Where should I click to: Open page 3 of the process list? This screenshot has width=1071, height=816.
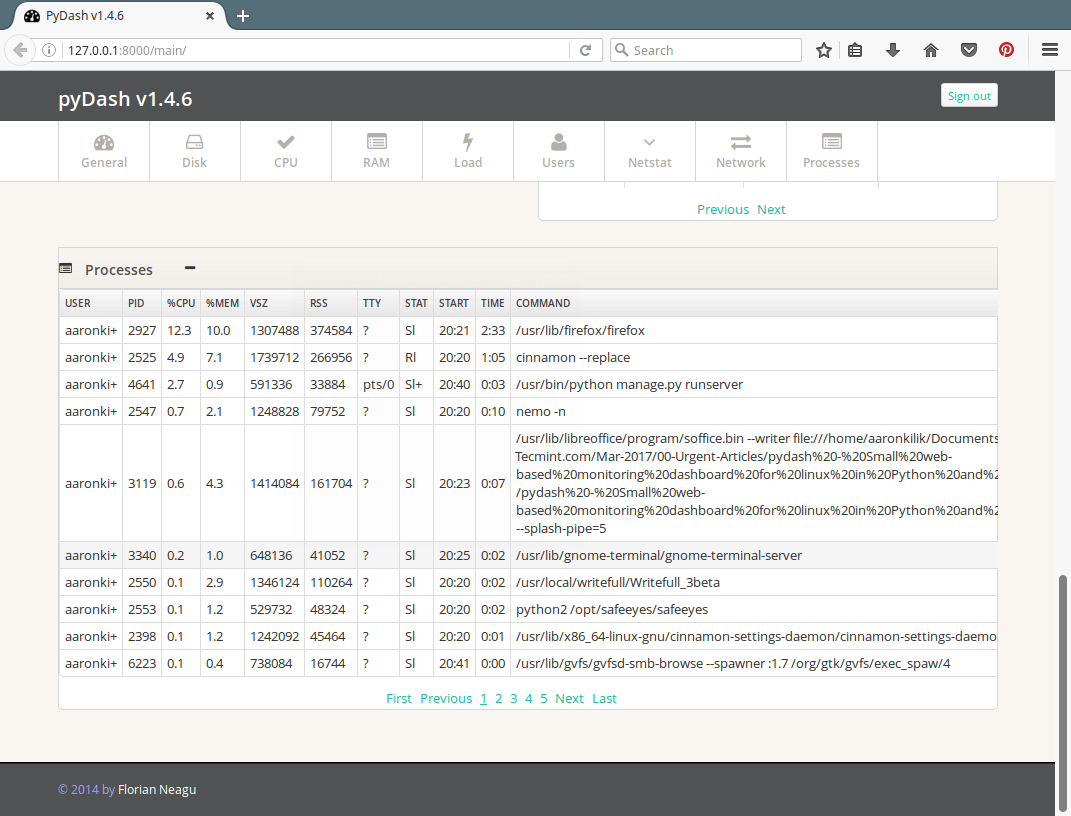tap(513, 698)
